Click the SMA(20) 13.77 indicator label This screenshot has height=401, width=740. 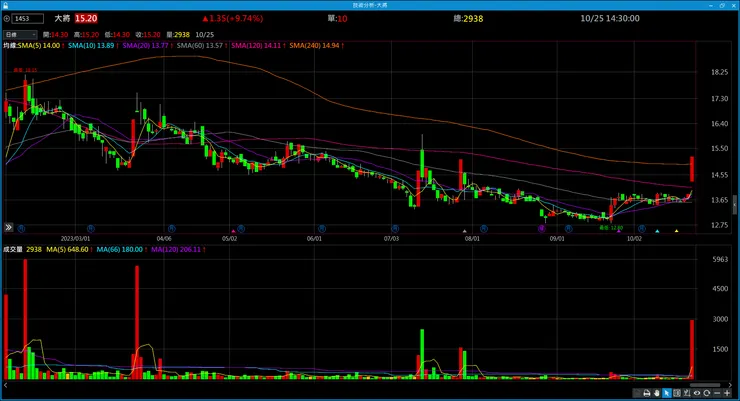[x=147, y=45]
